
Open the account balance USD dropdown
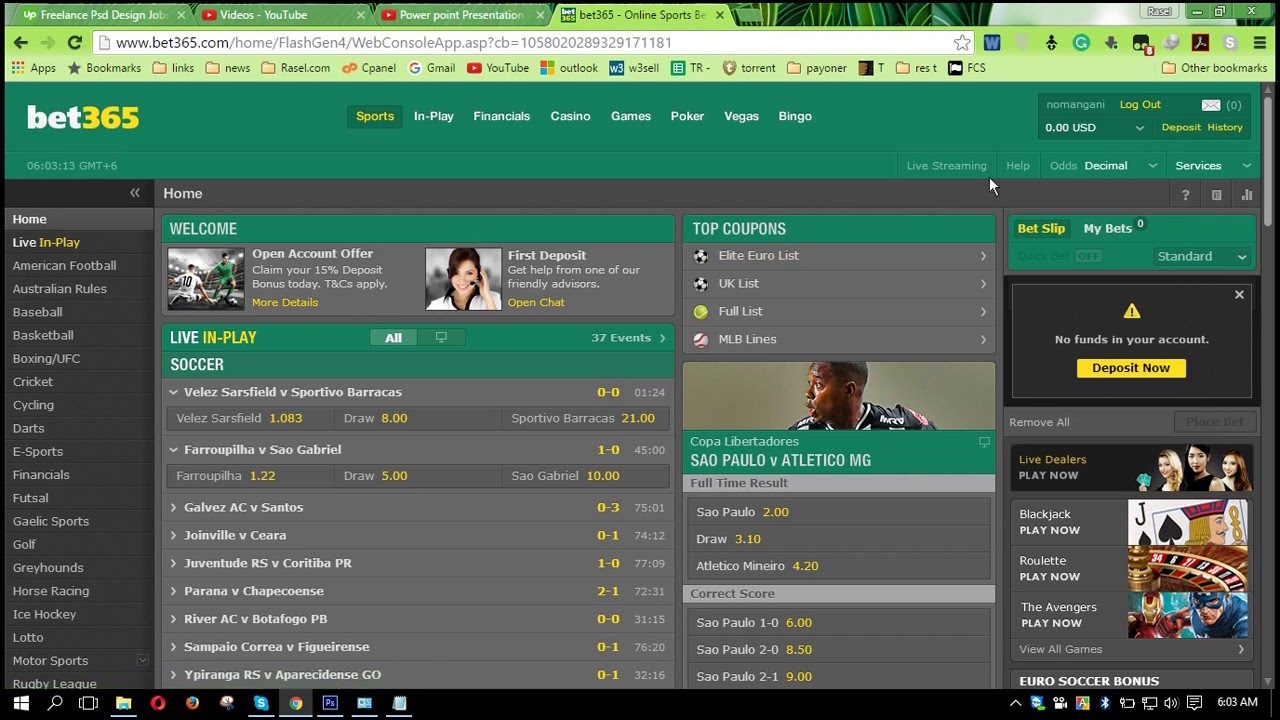coord(1095,128)
